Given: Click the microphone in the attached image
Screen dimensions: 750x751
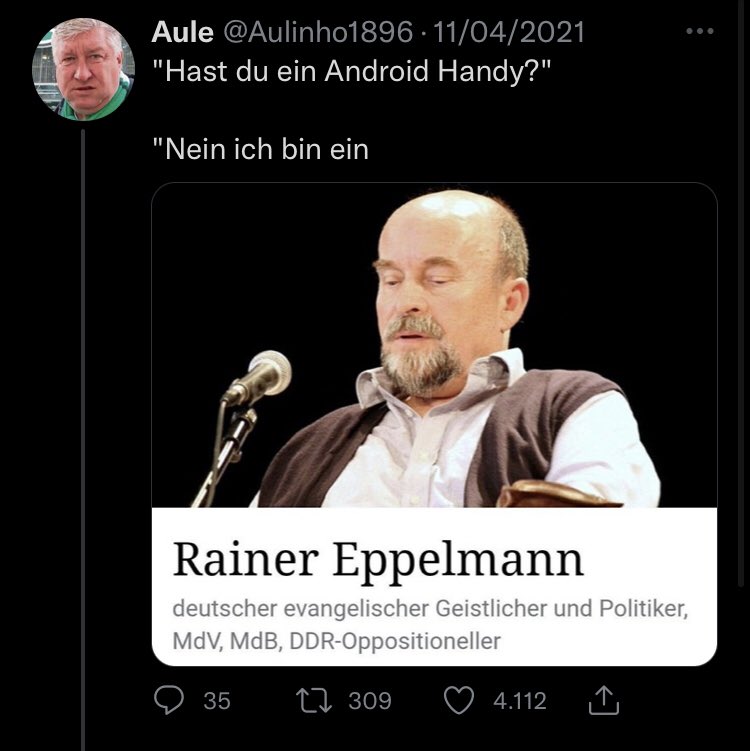Looking at the screenshot, I should (x=257, y=378).
